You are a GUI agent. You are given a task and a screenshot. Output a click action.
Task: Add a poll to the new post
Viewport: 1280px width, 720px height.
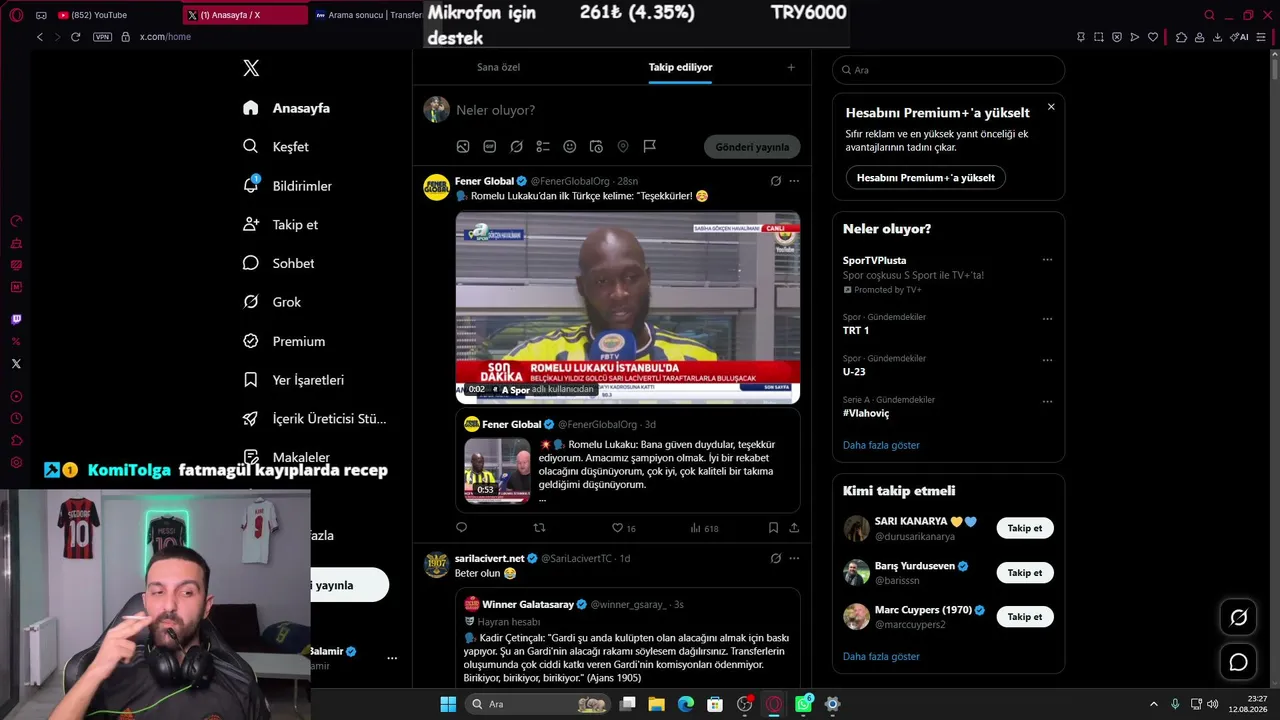[x=543, y=146]
